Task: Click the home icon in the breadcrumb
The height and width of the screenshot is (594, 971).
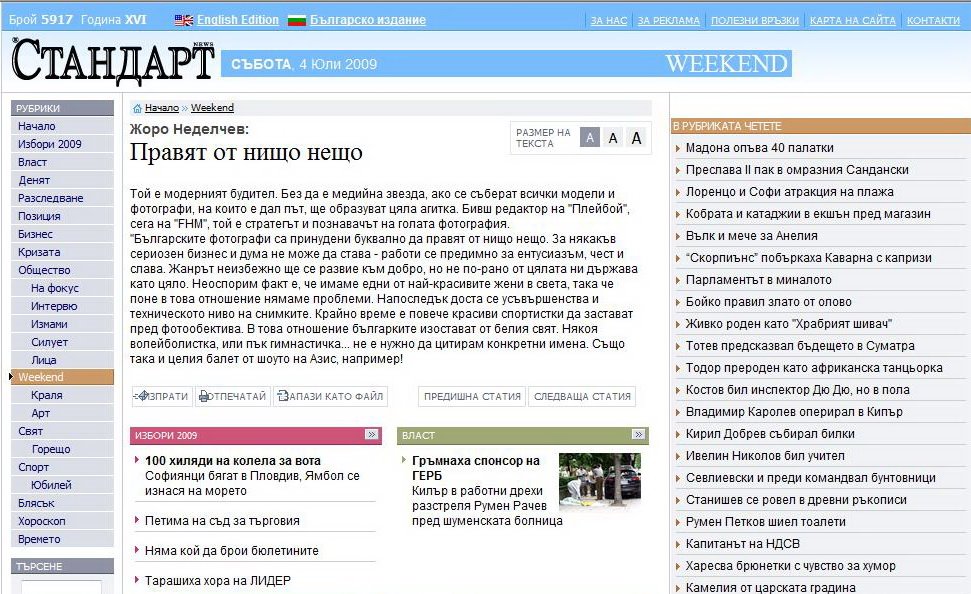Action: pos(137,108)
